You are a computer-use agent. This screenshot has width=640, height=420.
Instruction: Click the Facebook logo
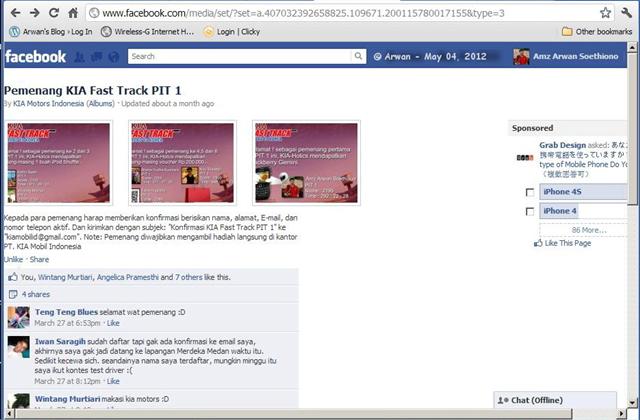click(36, 56)
